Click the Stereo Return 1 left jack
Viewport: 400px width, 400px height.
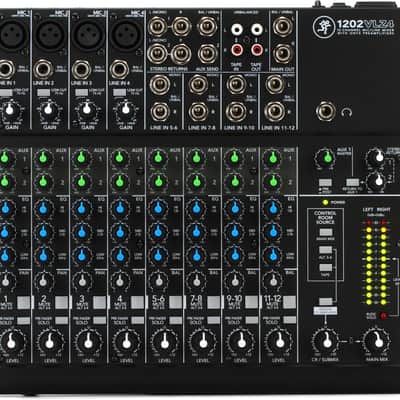(157, 27)
